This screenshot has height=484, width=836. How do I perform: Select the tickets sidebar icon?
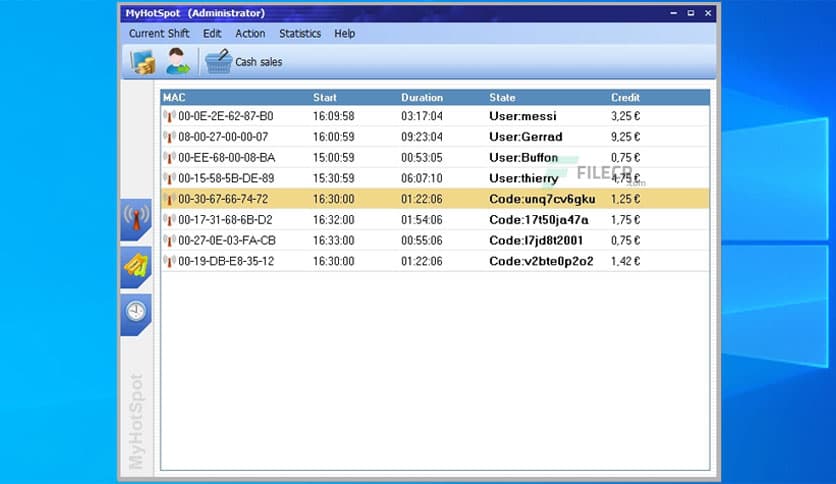(136, 266)
